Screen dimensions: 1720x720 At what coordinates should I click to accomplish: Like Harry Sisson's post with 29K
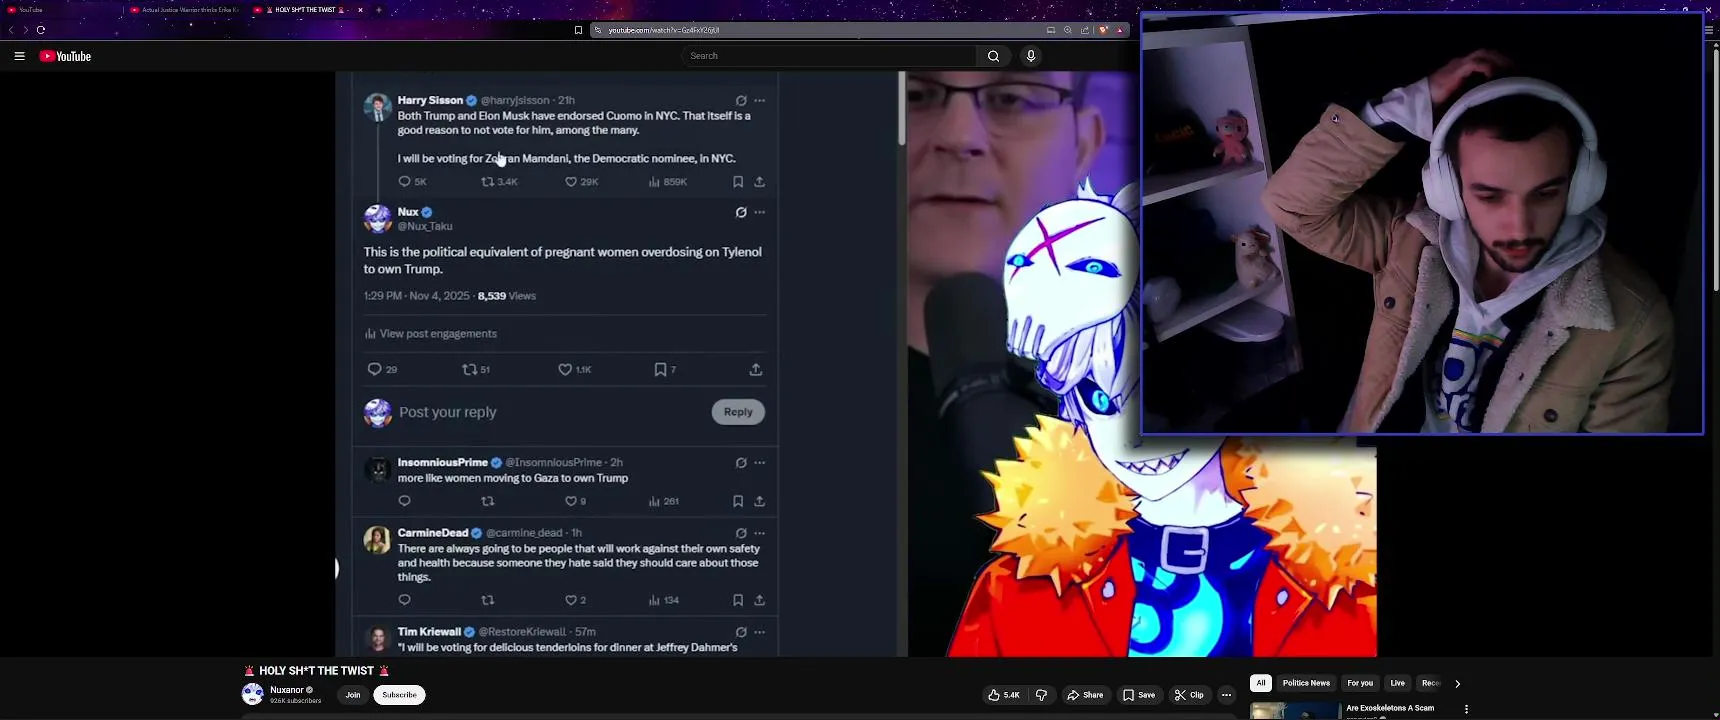click(581, 182)
